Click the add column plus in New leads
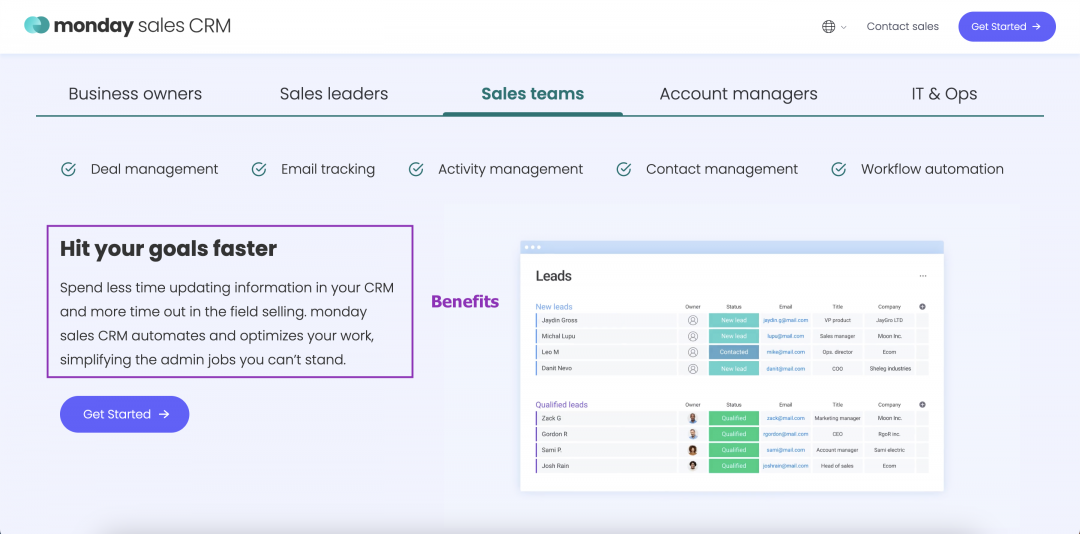The width and height of the screenshot is (1080, 534). (922, 307)
